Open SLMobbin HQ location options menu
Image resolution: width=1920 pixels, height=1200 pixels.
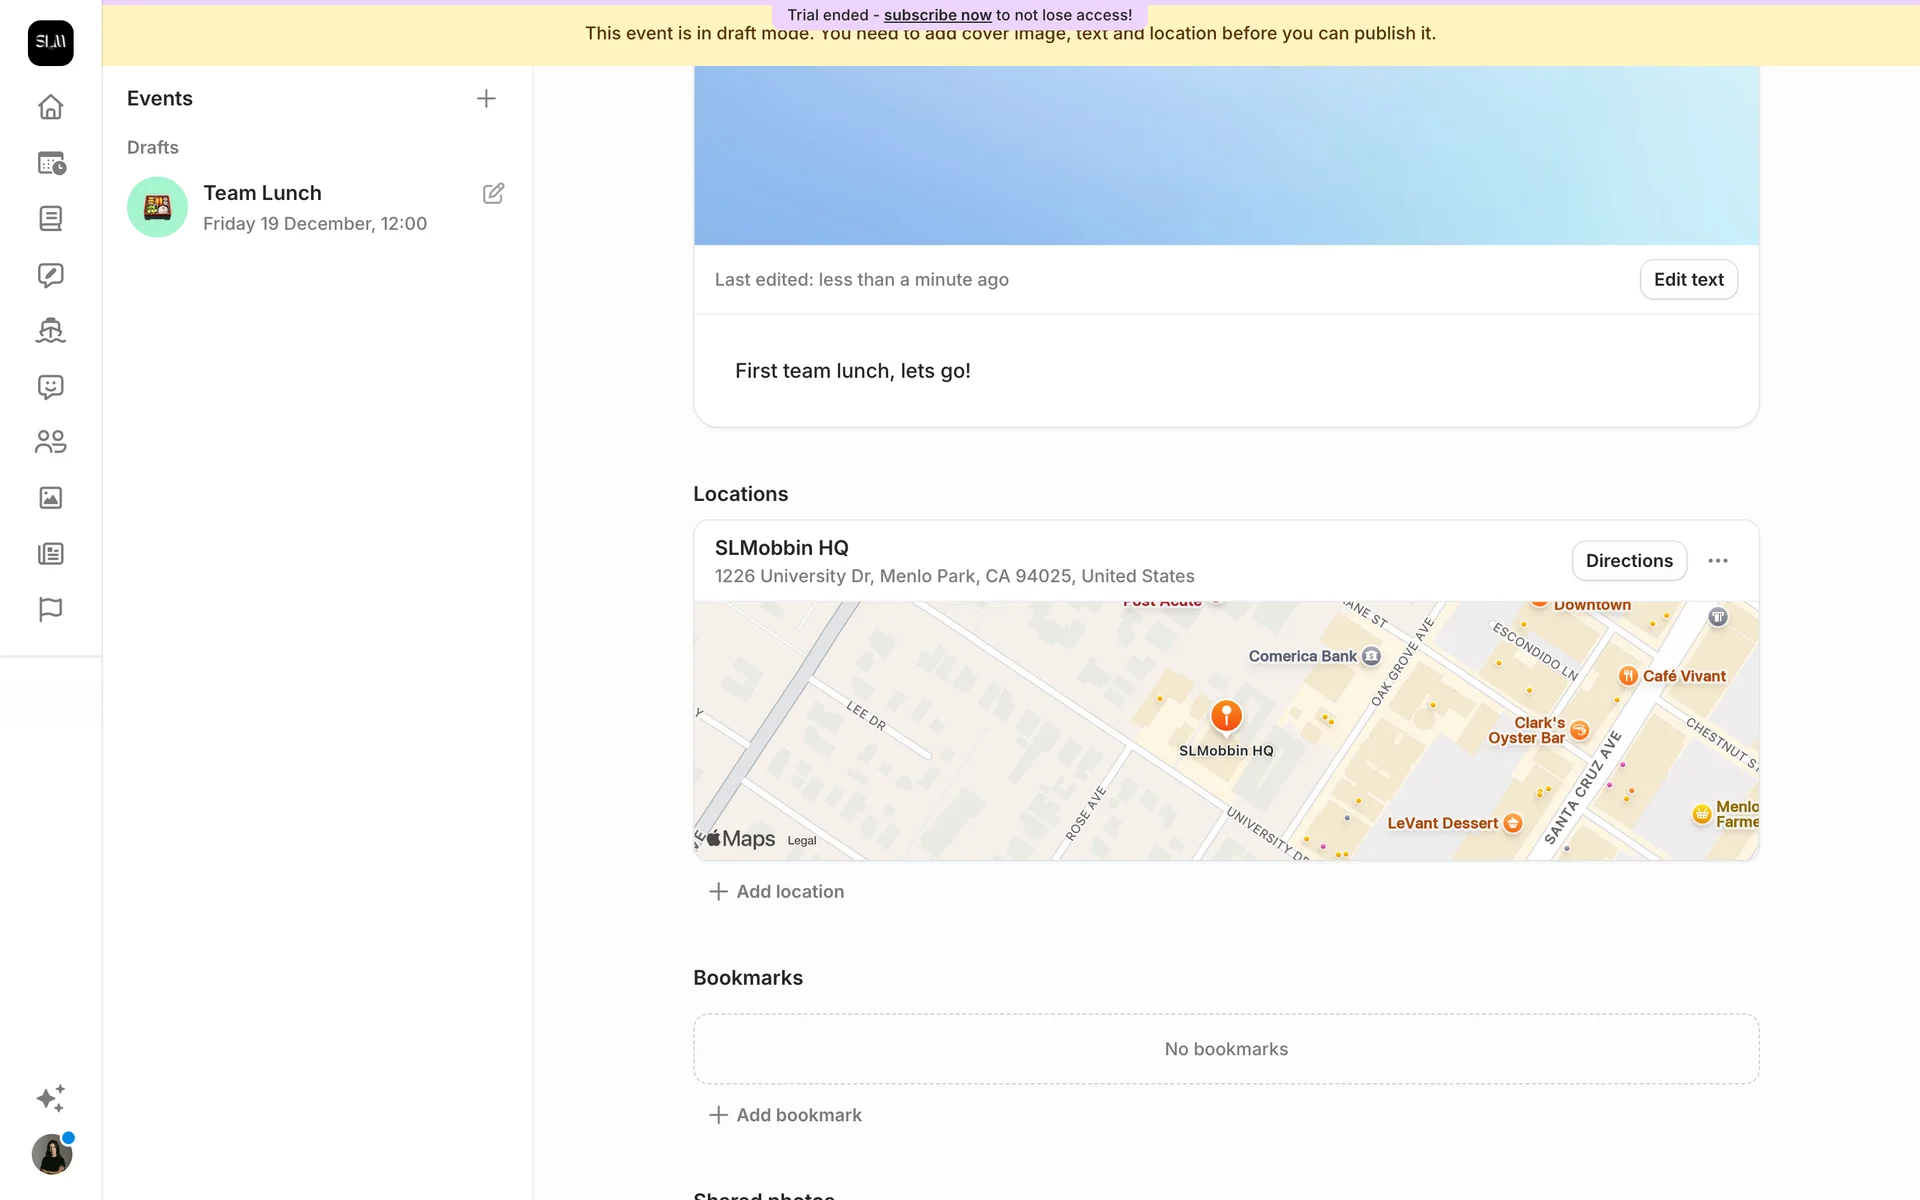[x=1717, y=561]
